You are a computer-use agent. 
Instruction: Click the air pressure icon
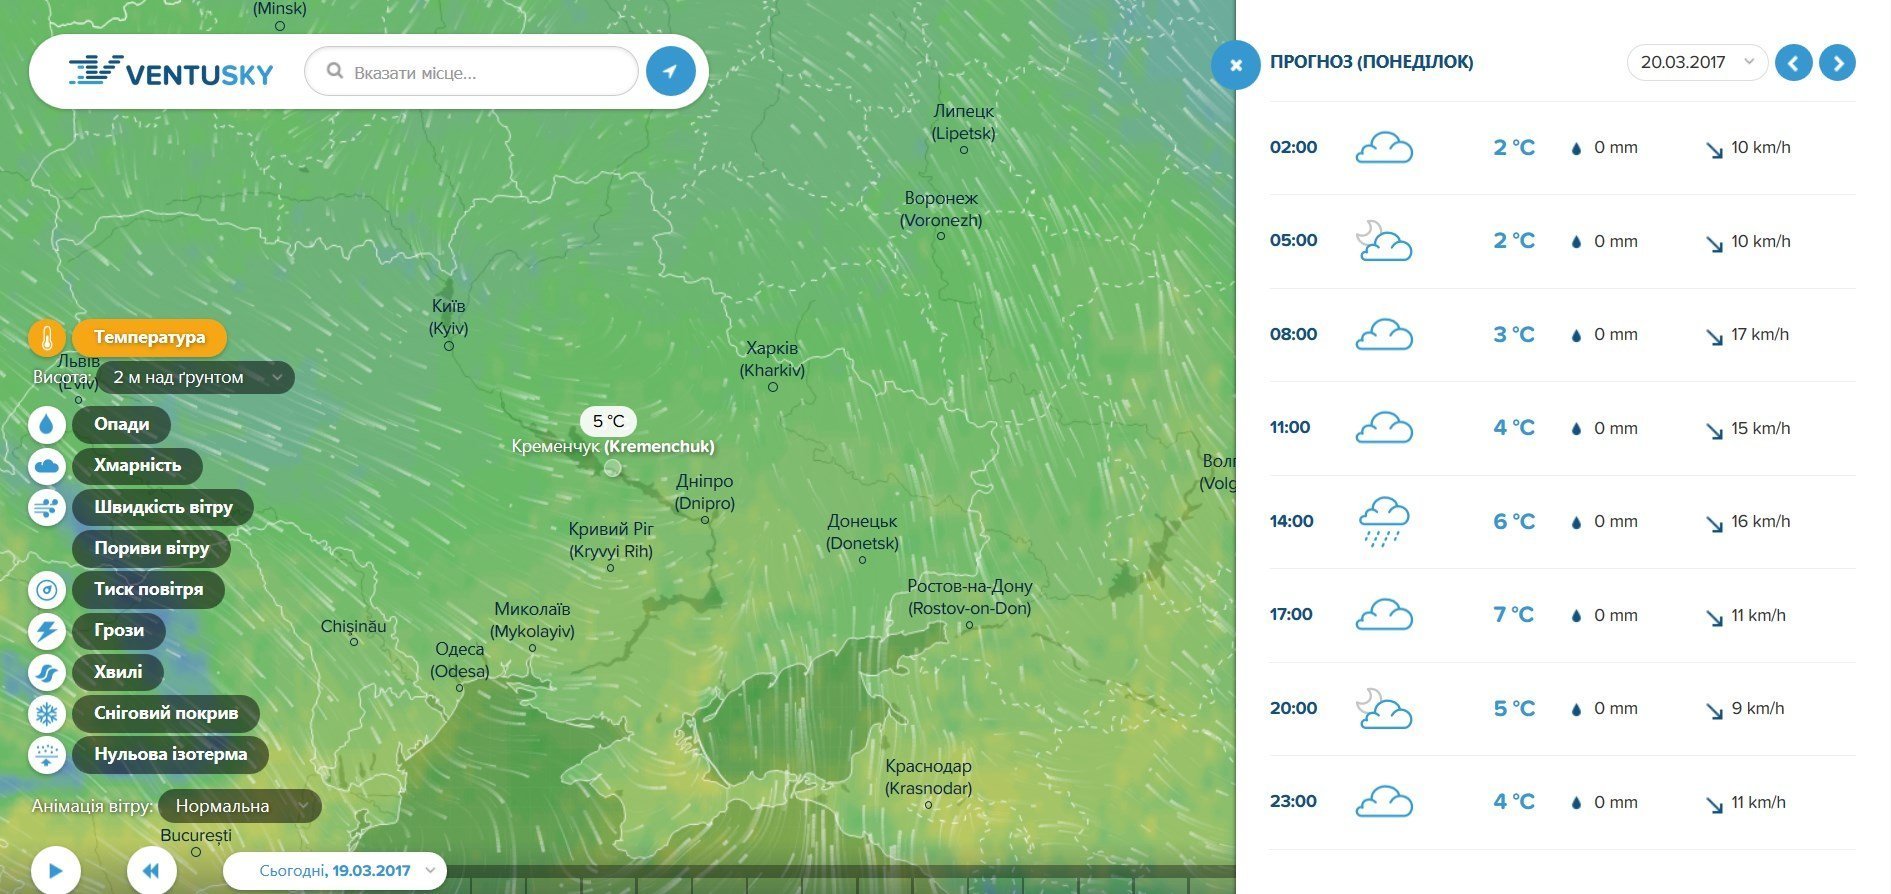pyautogui.click(x=47, y=590)
